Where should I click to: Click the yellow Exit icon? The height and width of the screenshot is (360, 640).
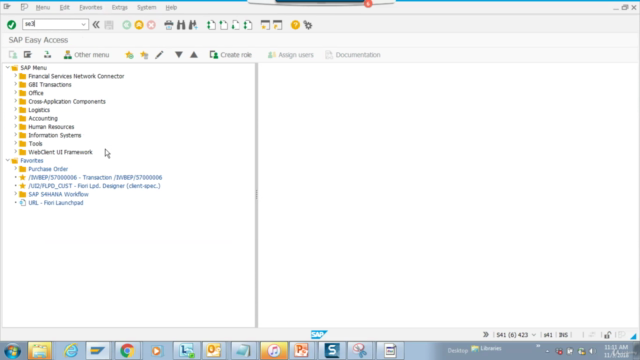pyautogui.click(x=139, y=25)
